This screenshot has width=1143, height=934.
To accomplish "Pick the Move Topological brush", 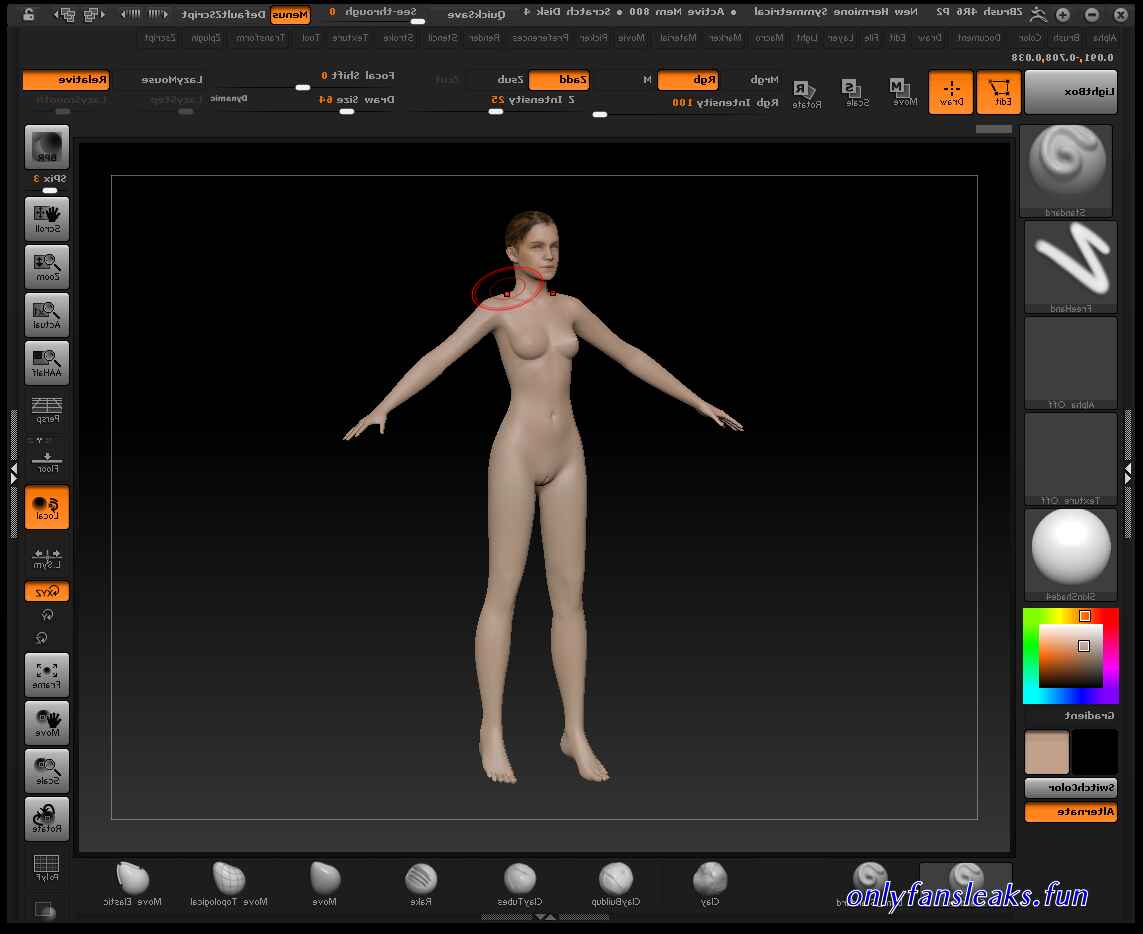I will pyautogui.click(x=229, y=884).
